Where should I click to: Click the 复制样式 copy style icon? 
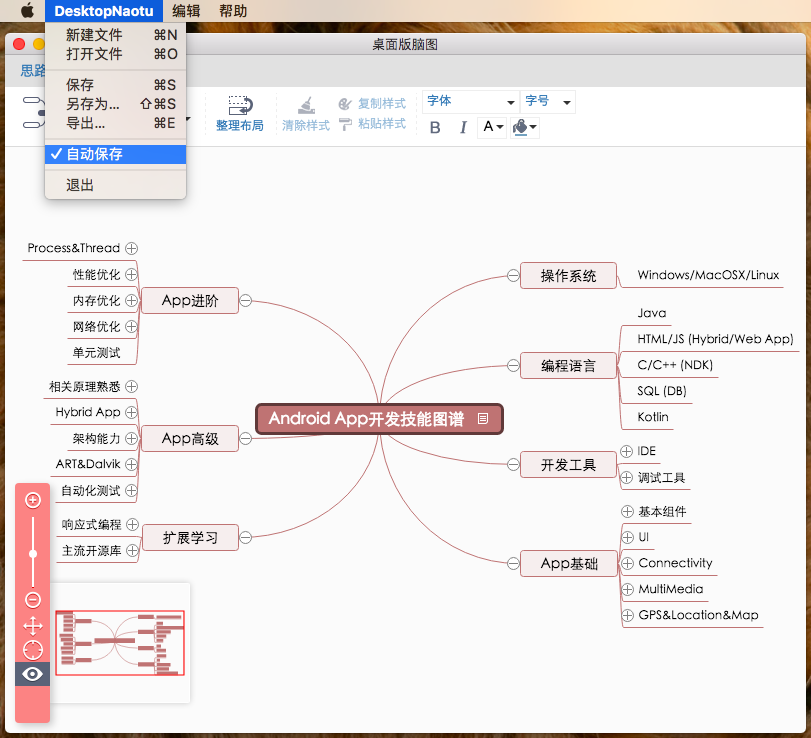click(345, 103)
